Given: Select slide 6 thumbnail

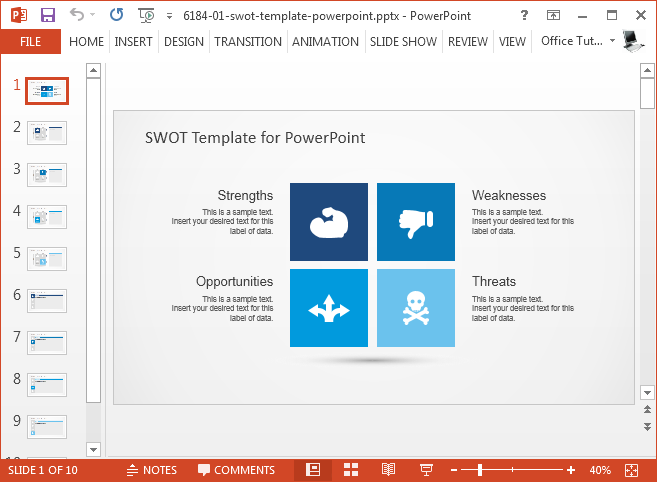Looking at the screenshot, I should pyautogui.click(x=47, y=301).
